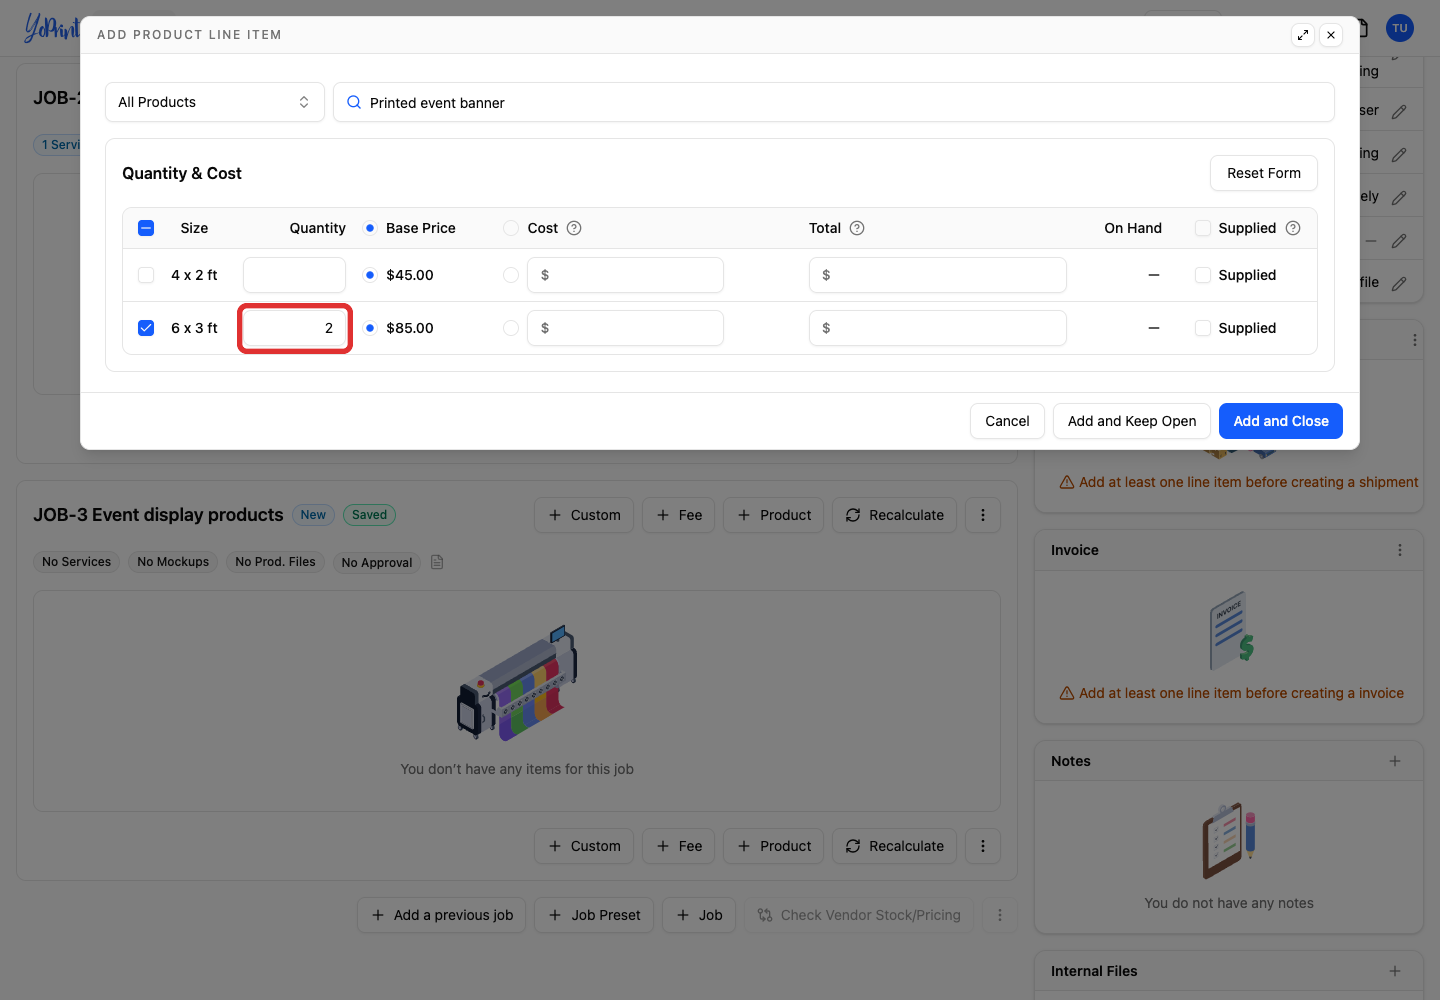Add a new note with plus icon
This screenshot has width=1440, height=1000.
coord(1395,761)
